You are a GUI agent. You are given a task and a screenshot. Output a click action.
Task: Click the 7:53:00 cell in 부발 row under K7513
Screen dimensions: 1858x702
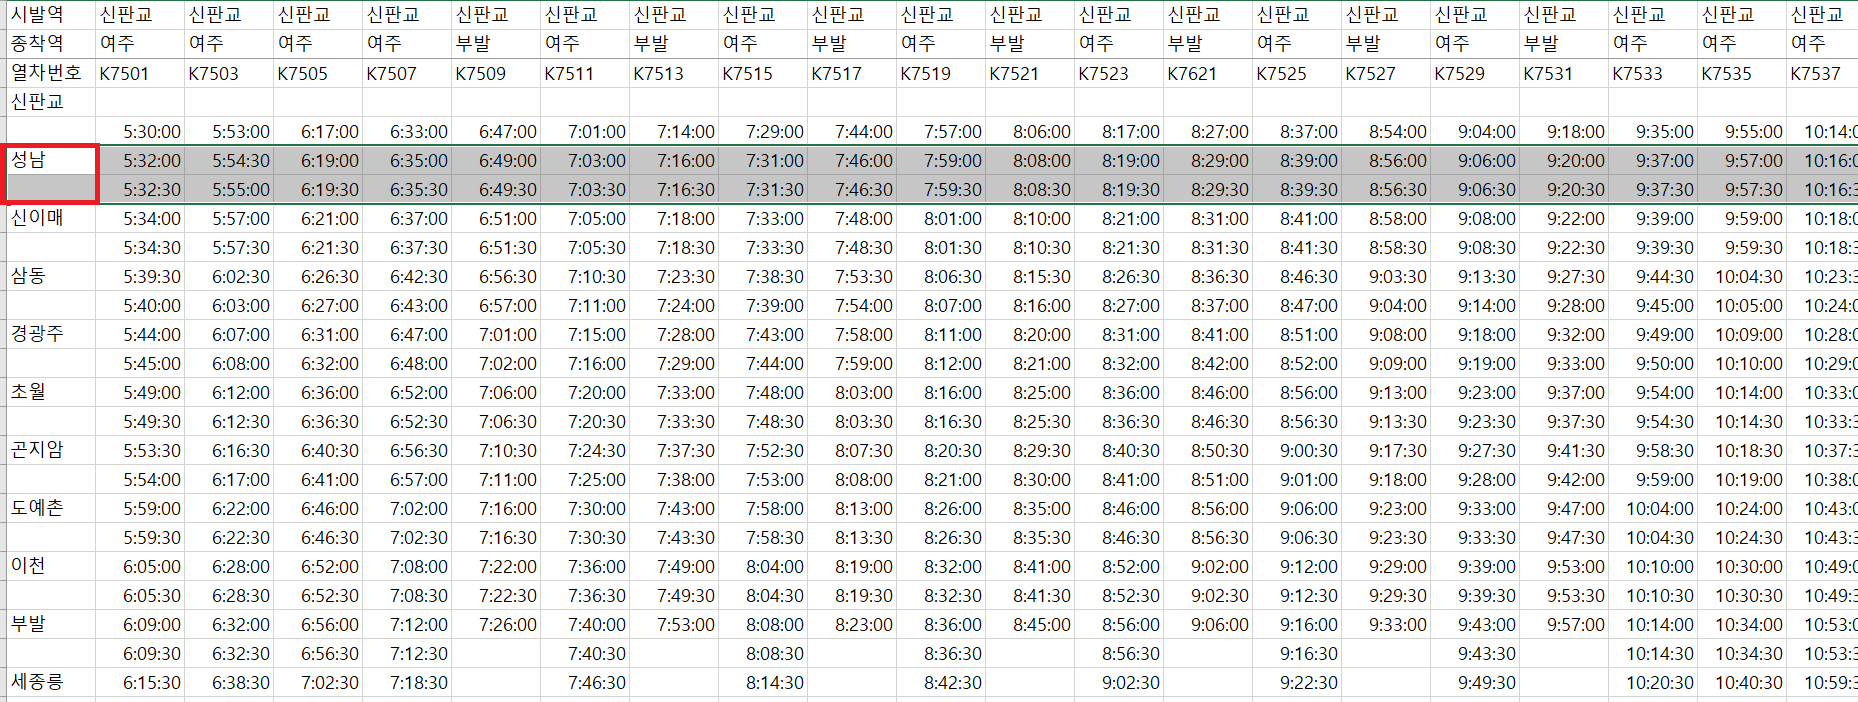(x=674, y=624)
